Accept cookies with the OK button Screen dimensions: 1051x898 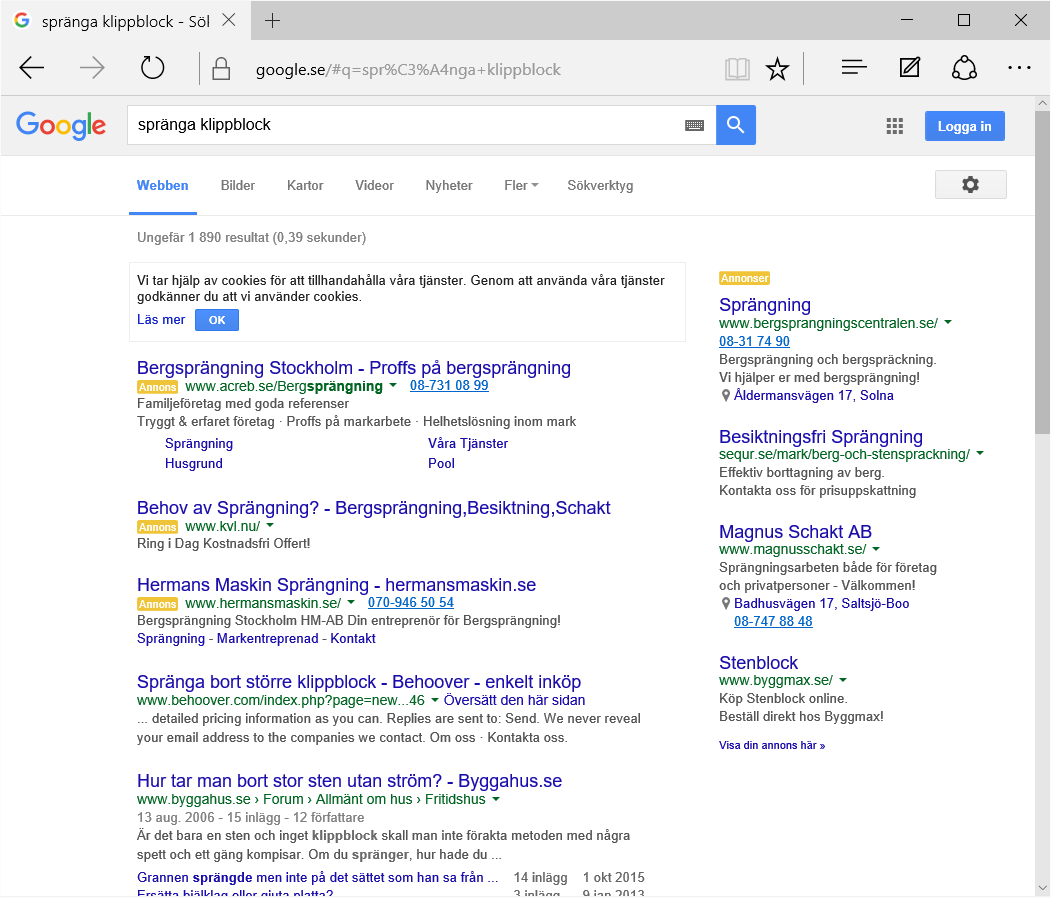pos(217,320)
